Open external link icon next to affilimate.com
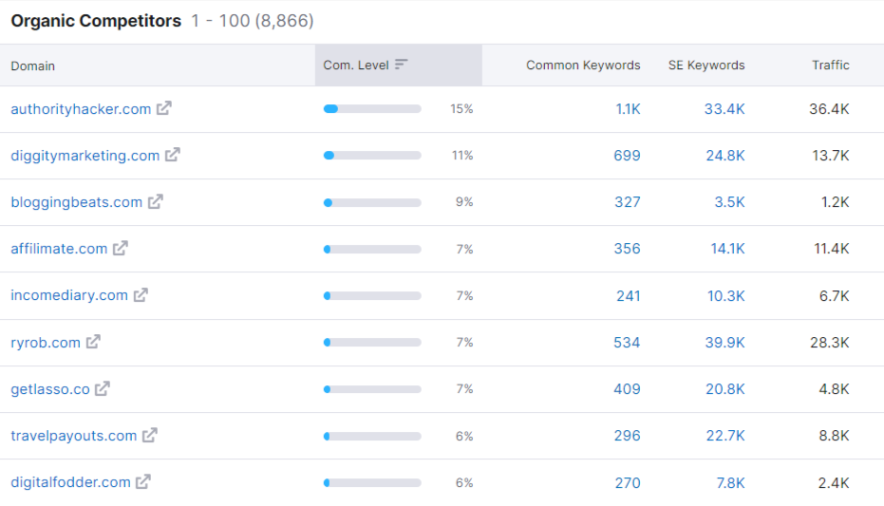The image size is (884, 506). tap(120, 248)
